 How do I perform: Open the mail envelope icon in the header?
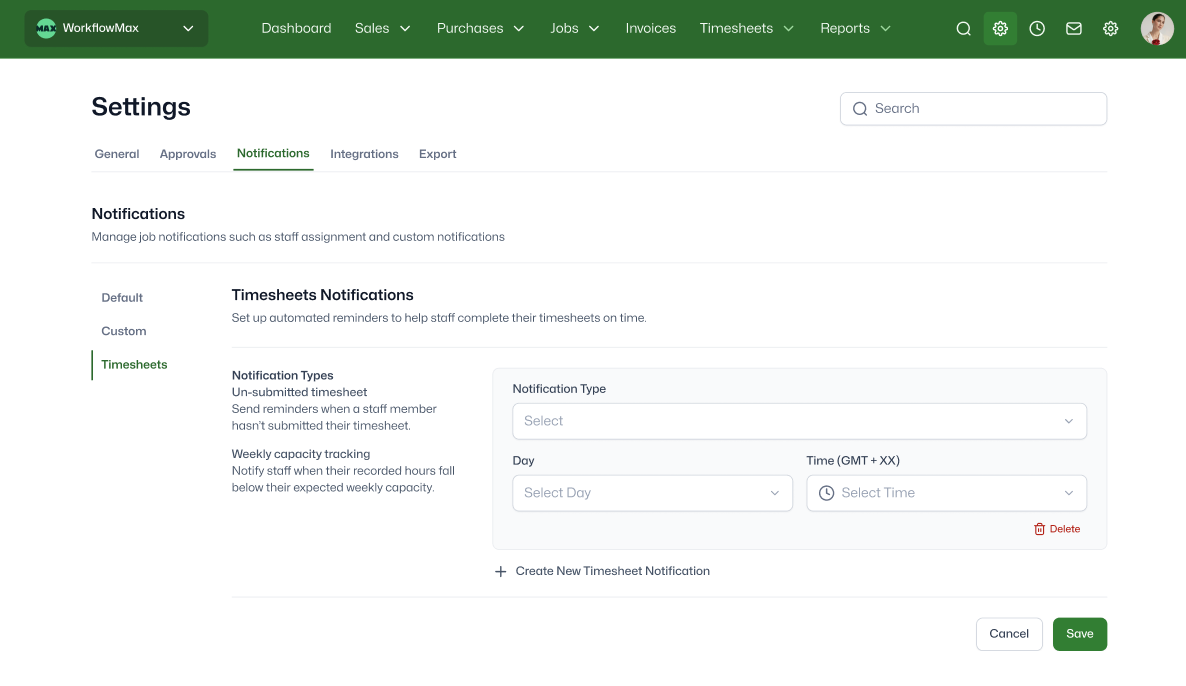click(1073, 29)
